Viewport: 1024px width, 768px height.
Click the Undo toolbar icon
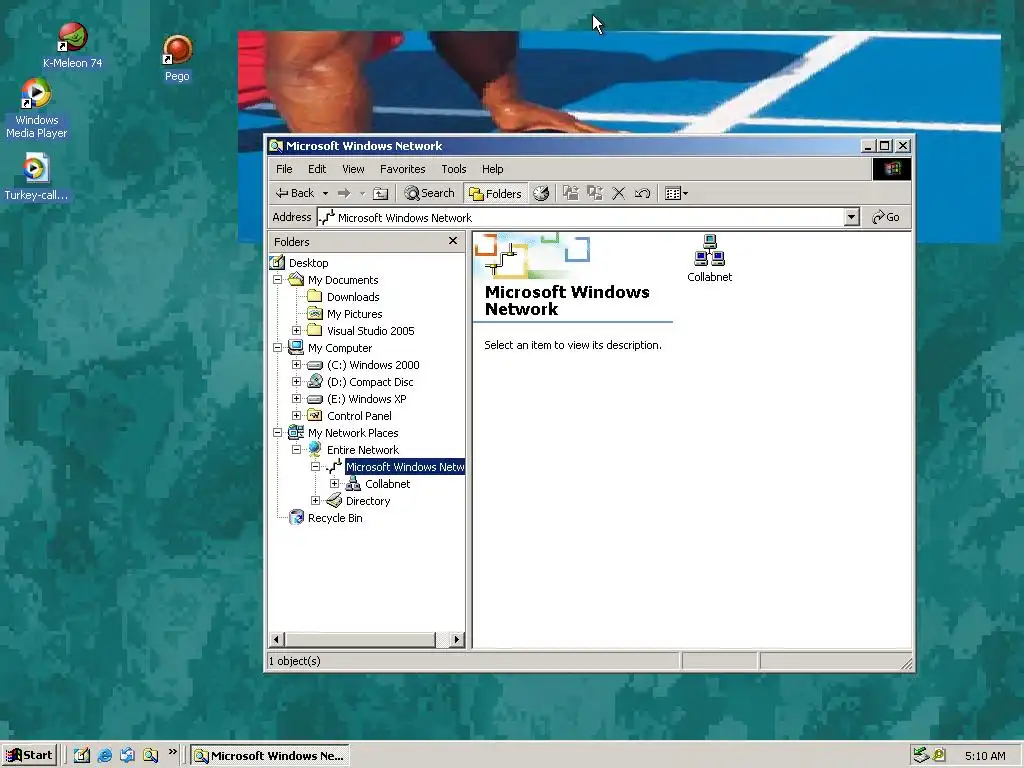[642, 193]
